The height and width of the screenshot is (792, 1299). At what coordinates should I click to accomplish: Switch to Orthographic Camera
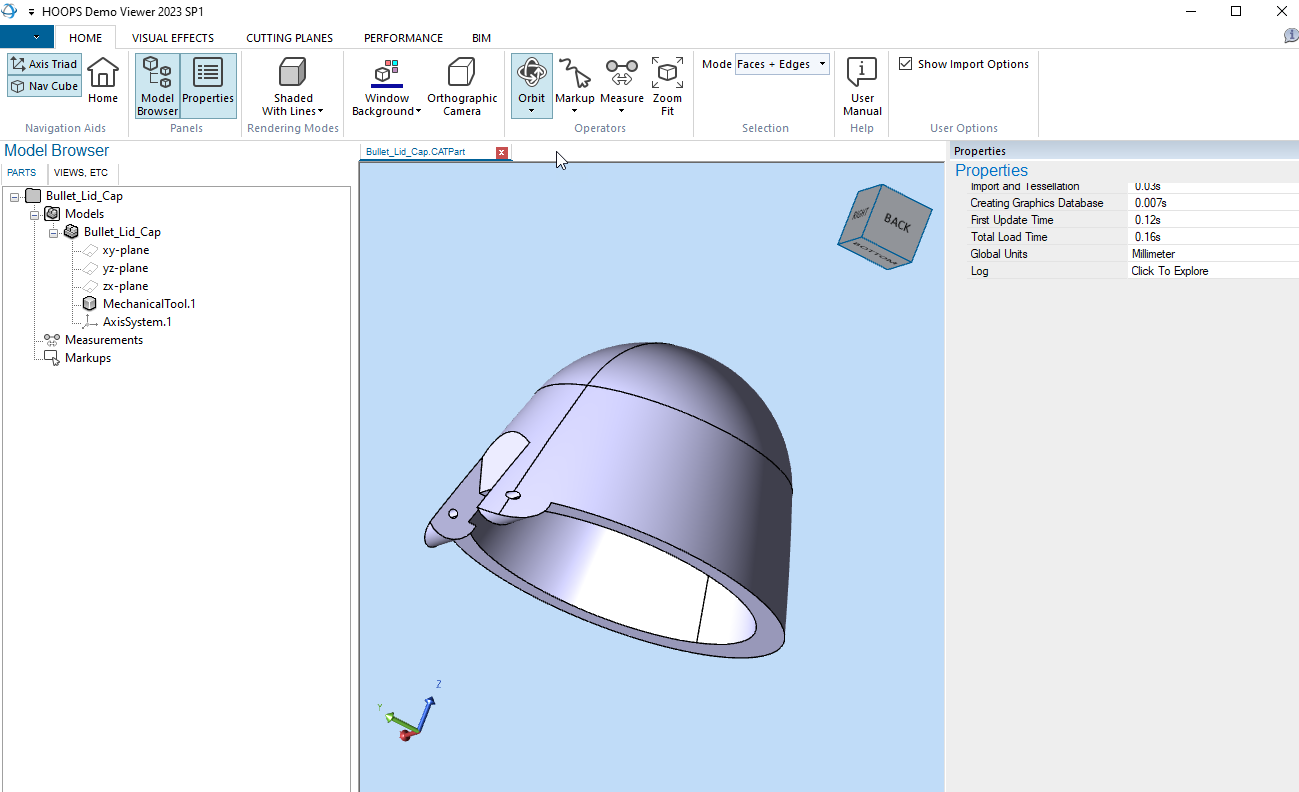(461, 84)
